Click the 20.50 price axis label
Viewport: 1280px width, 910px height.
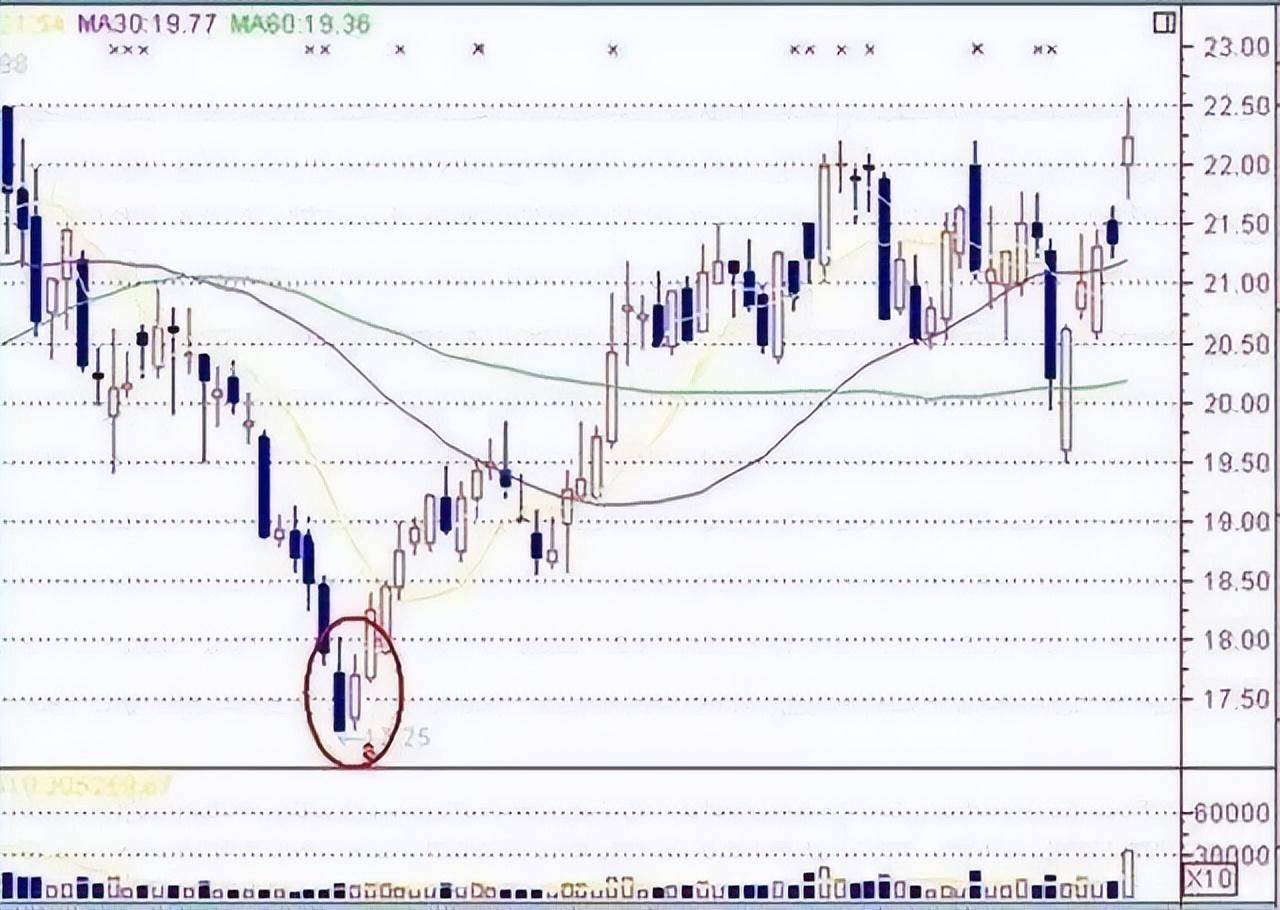point(1237,344)
